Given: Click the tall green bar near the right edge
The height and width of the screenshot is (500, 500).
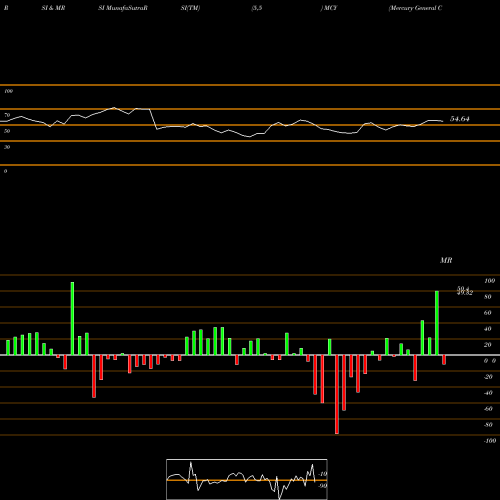Looking at the screenshot, I should click(437, 323).
